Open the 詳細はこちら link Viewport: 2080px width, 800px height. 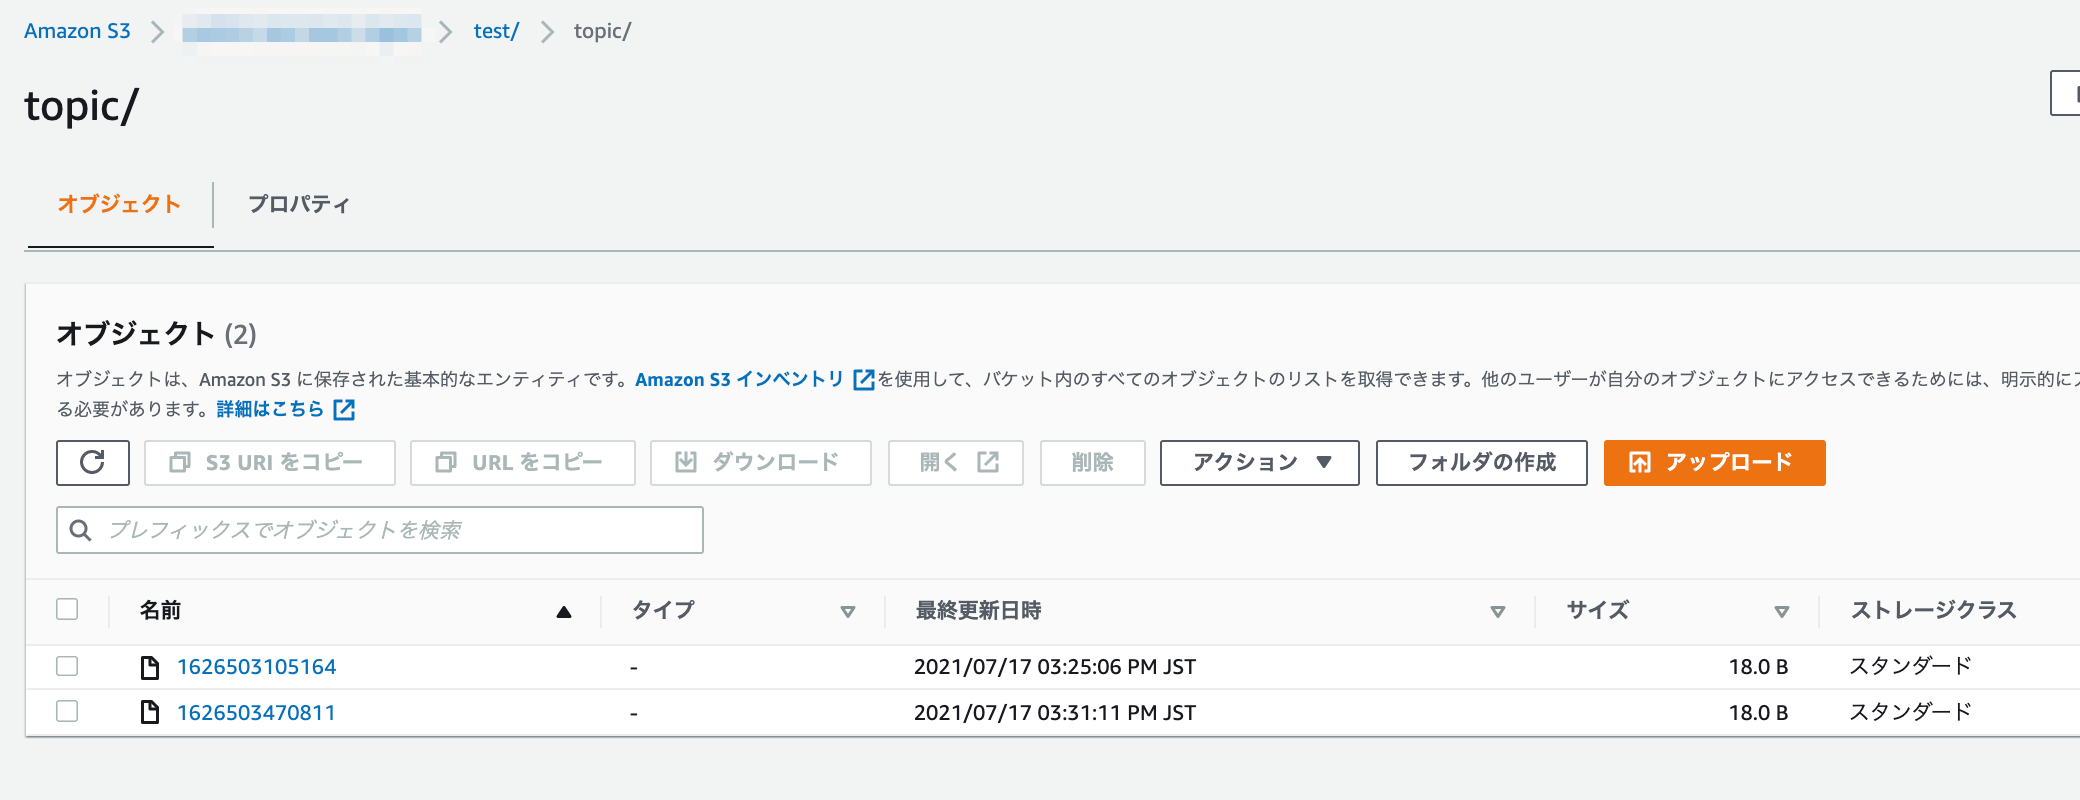(x=270, y=410)
